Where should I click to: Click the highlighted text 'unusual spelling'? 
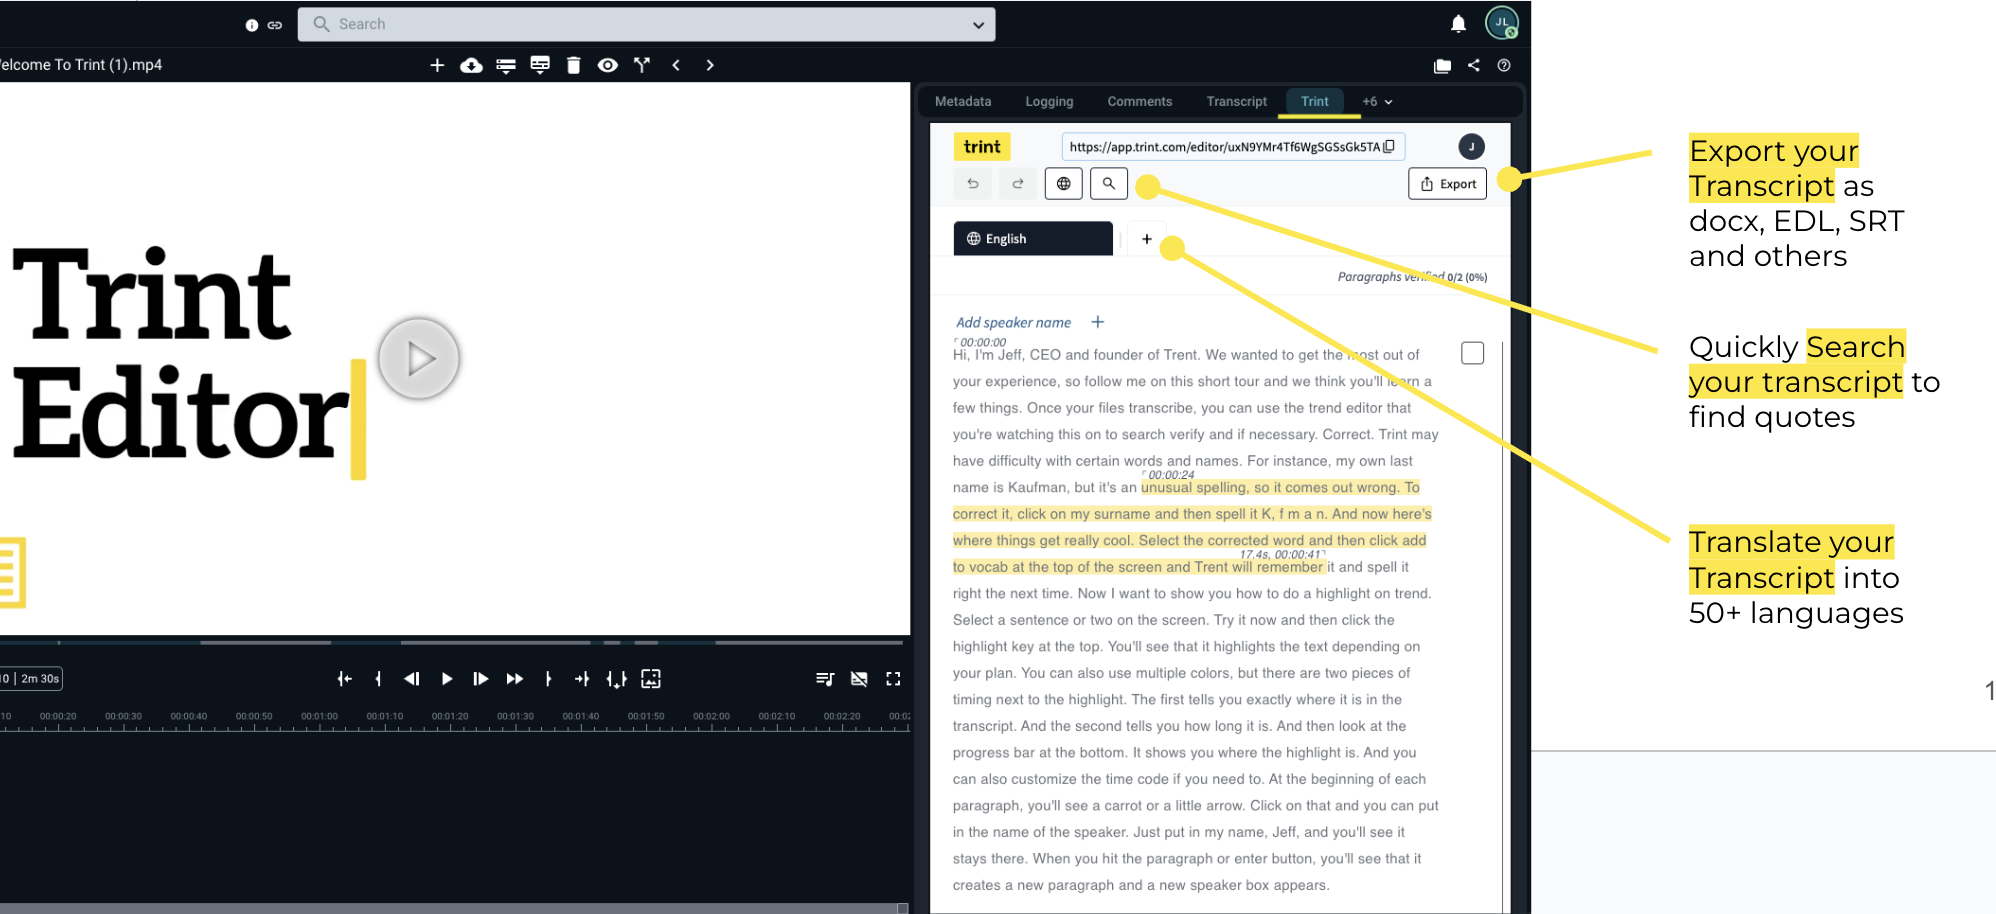click(x=1194, y=487)
